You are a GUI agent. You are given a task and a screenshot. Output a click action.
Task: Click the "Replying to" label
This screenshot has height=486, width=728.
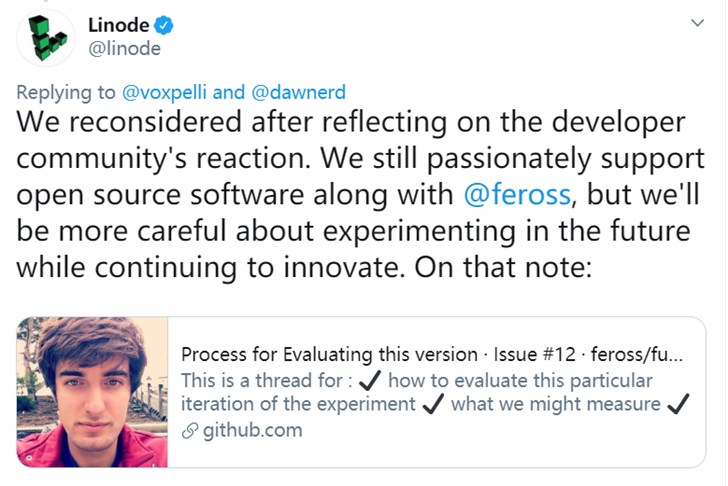(66, 92)
